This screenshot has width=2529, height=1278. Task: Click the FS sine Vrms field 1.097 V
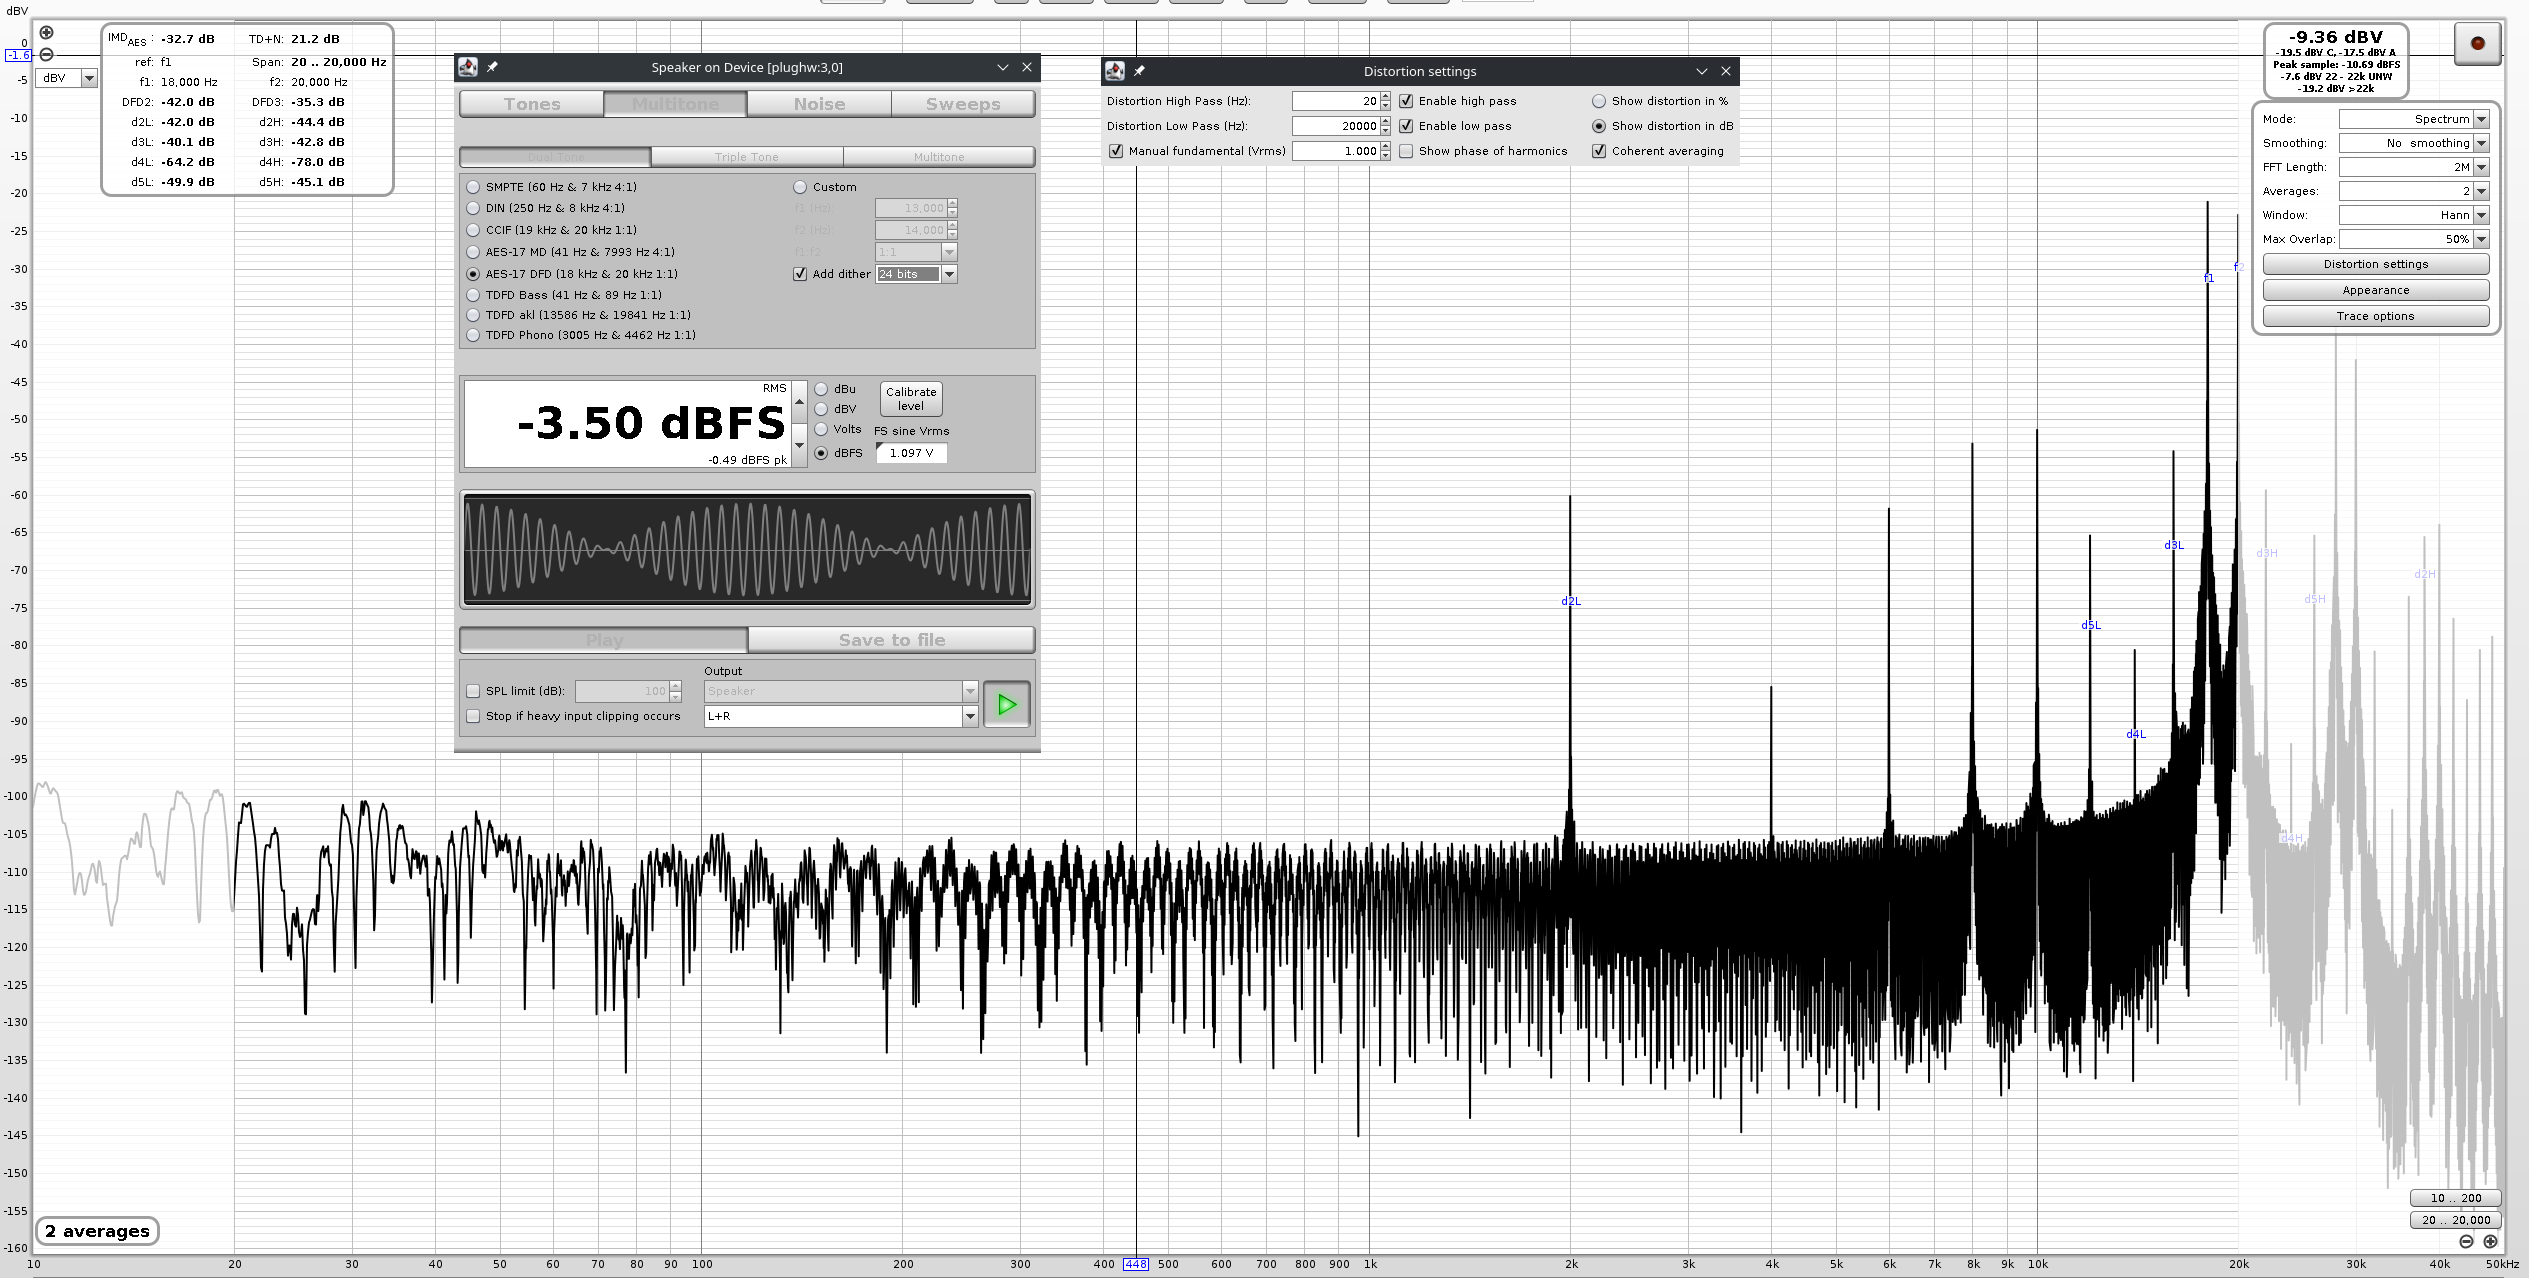pos(911,453)
